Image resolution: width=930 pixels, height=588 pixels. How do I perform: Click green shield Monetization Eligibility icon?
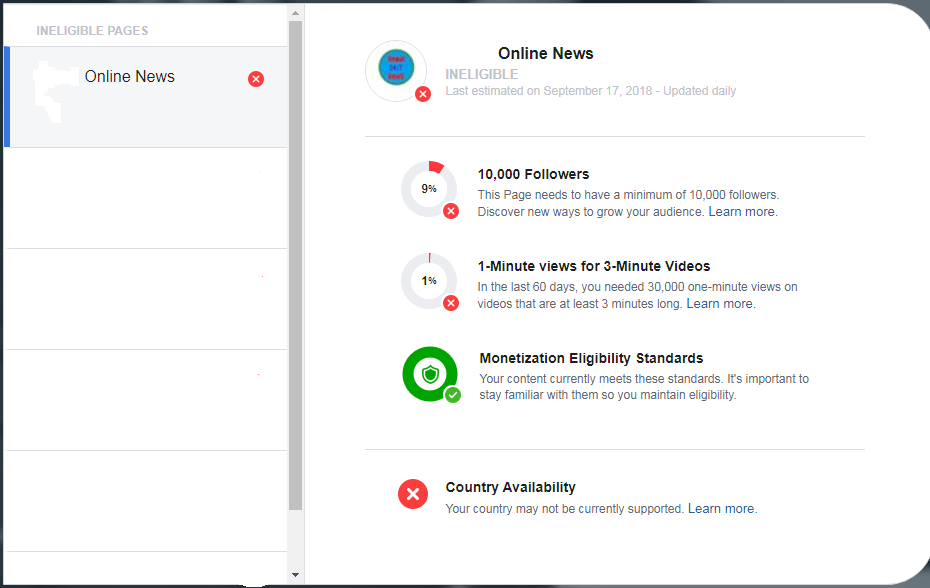[430, 374]
